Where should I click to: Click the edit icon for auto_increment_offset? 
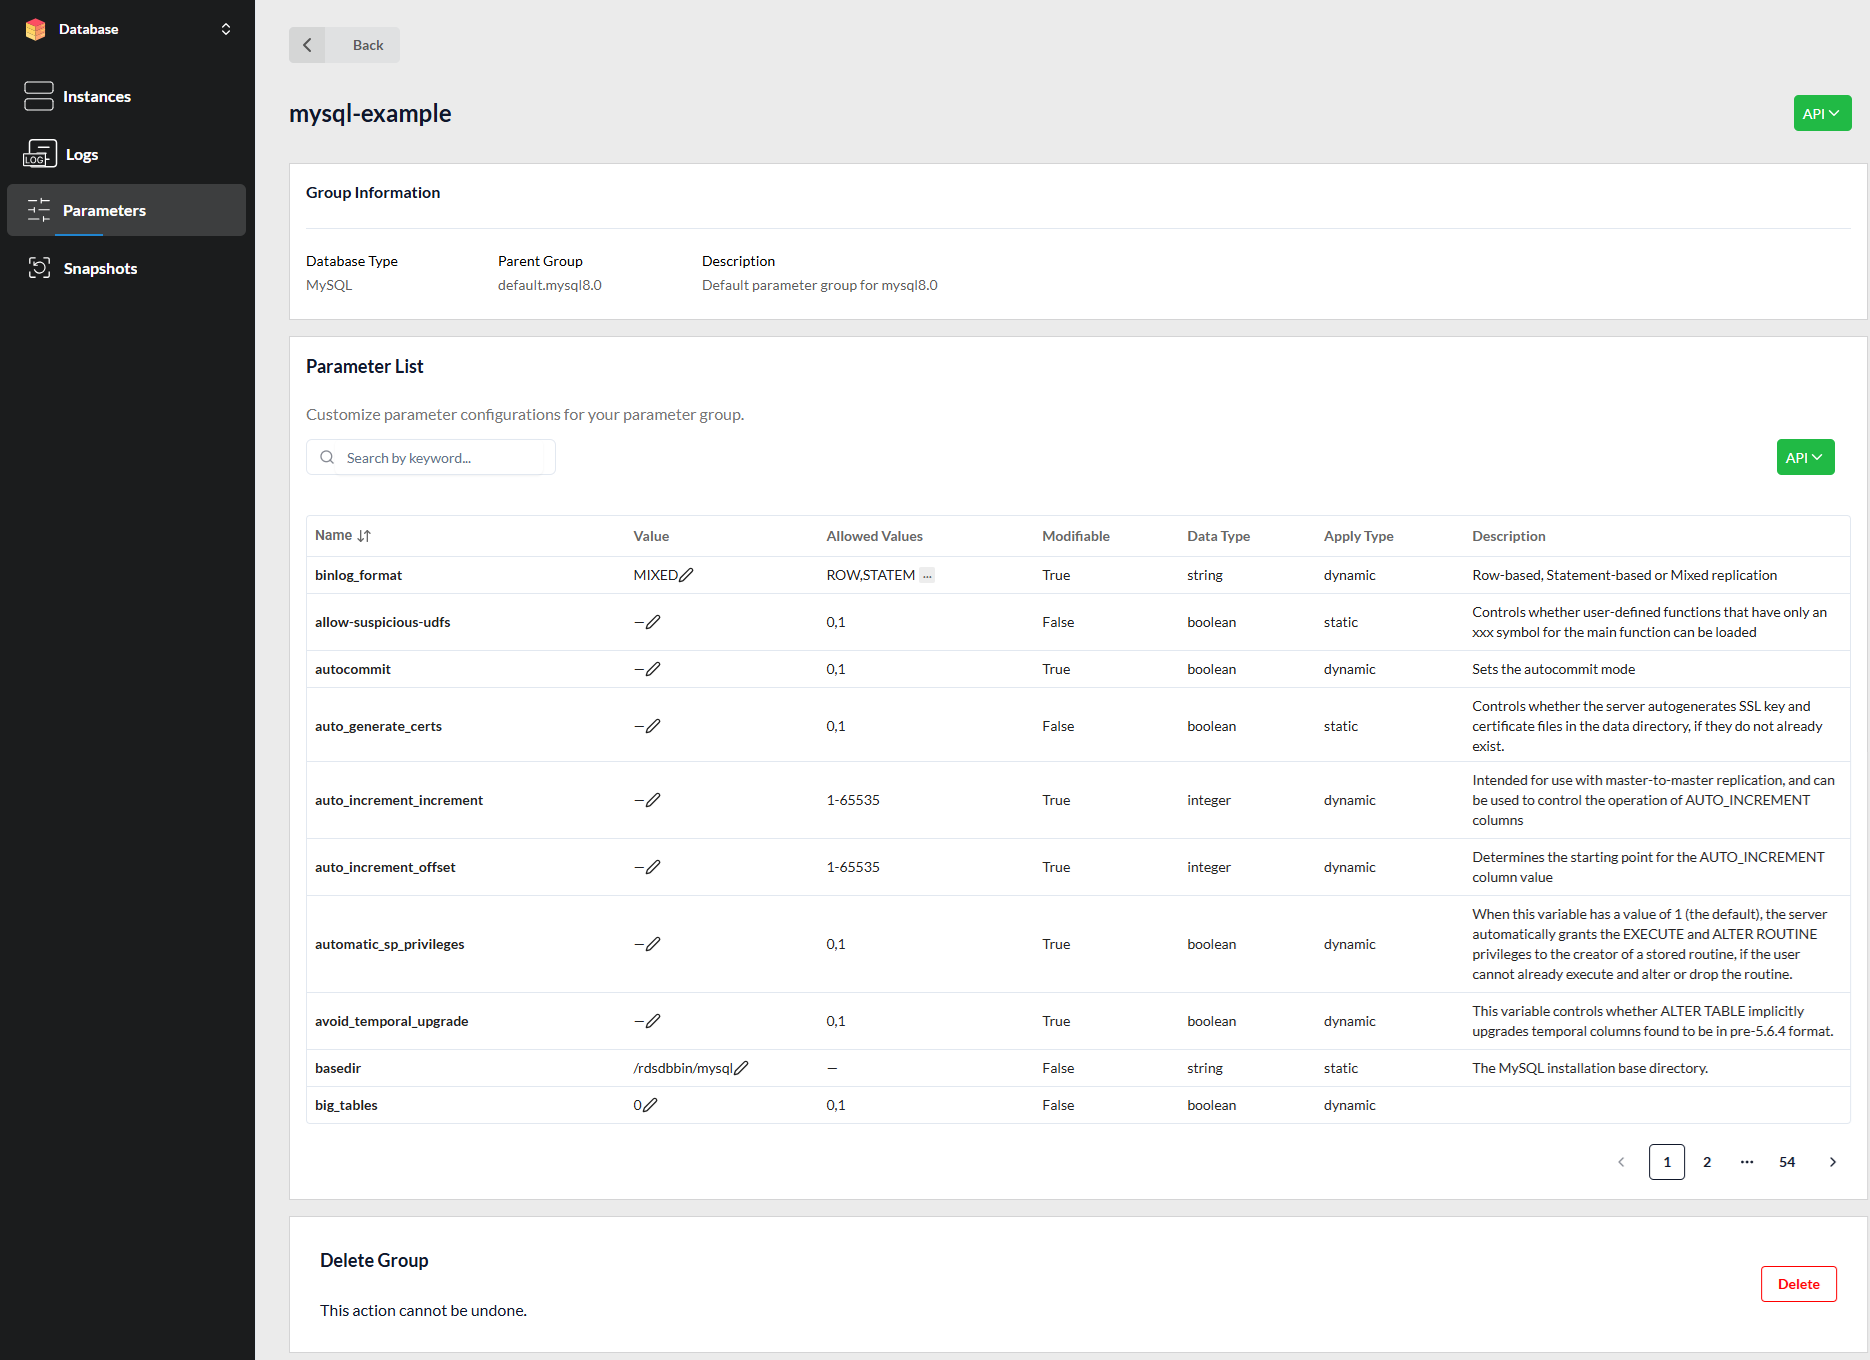[x=653, y=867]
